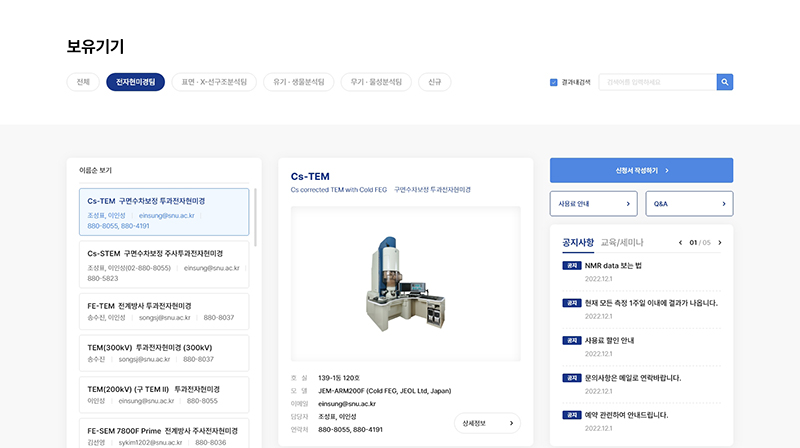Image resolution: width=800 pixels, height=448 pixels.
Task: Open the 신청서 작성하기 application form
Action: [x=641, y=170]
